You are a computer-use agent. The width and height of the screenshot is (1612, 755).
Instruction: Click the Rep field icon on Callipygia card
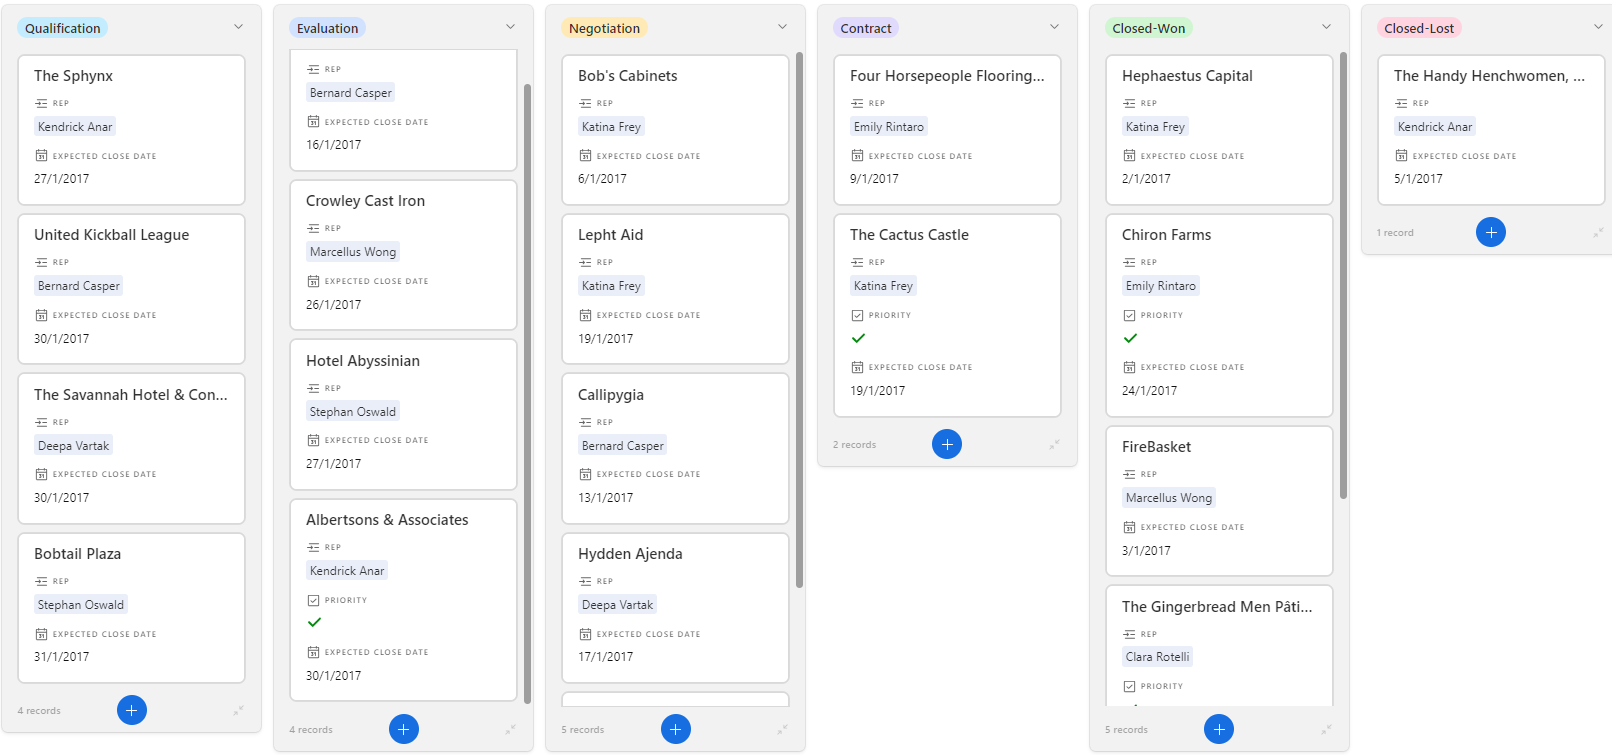pyautogui.click(x=585, y=422)
